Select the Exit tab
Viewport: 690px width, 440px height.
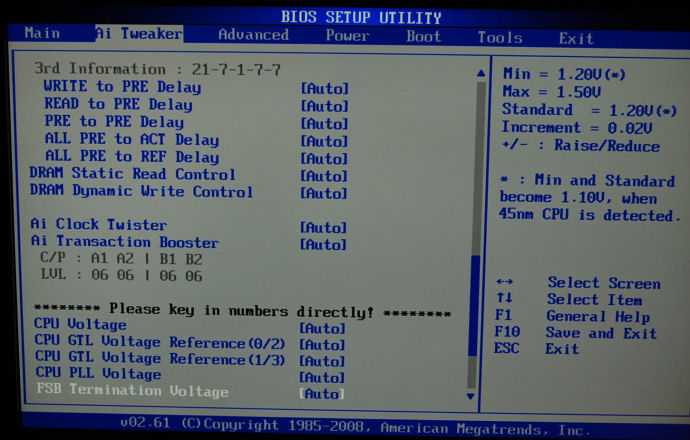point(576,39)
